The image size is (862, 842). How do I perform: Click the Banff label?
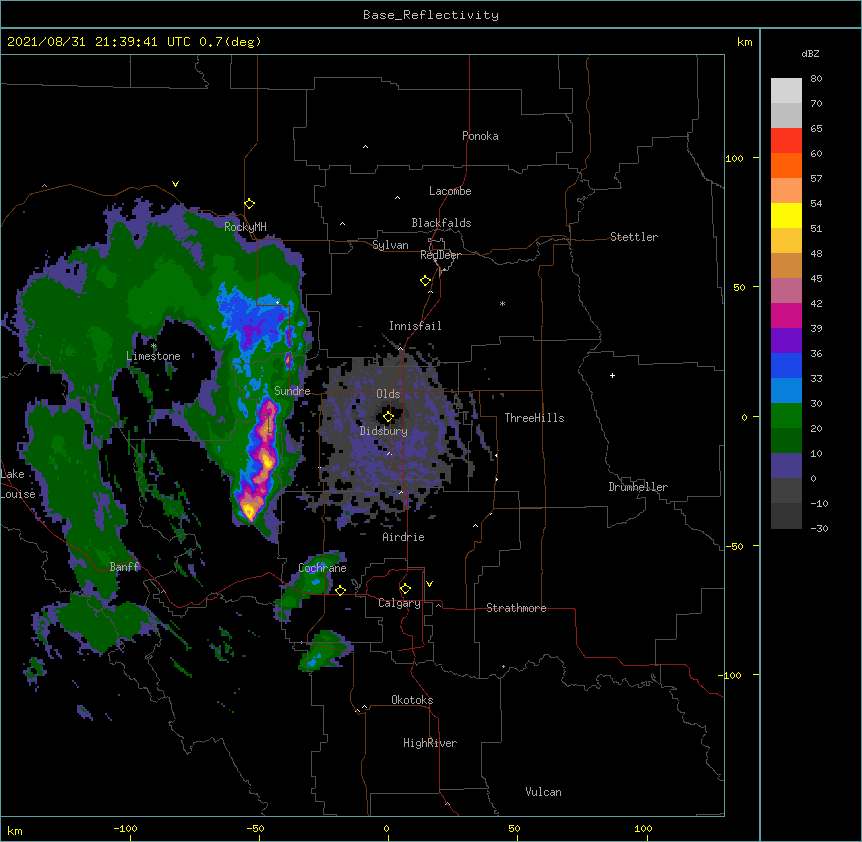125,567
